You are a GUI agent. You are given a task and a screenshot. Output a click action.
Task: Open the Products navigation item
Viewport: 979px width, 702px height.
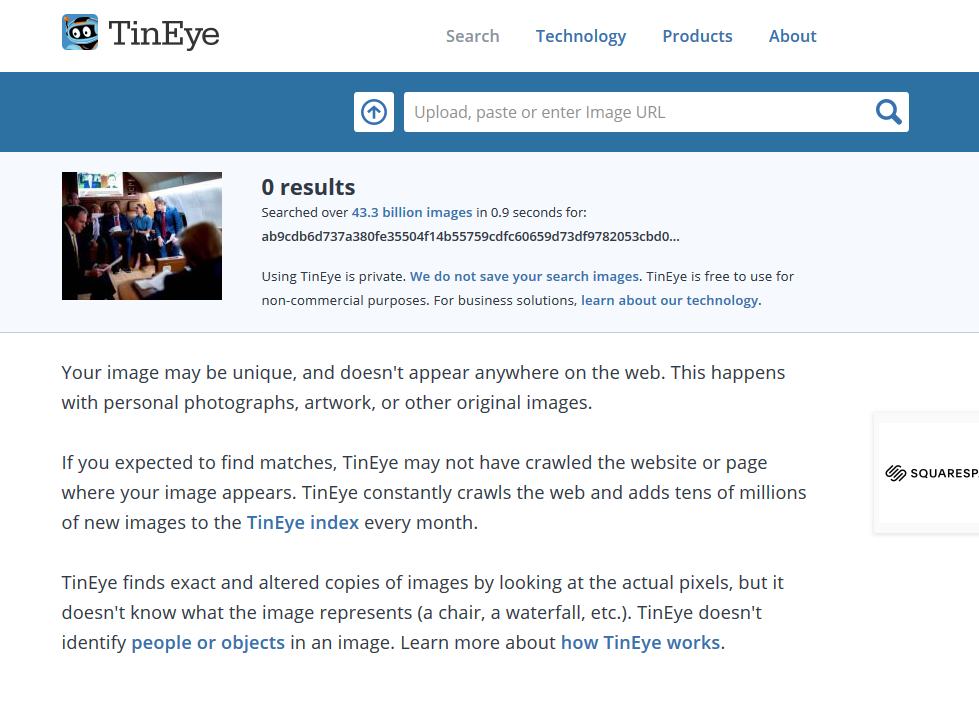pos(697,36)
